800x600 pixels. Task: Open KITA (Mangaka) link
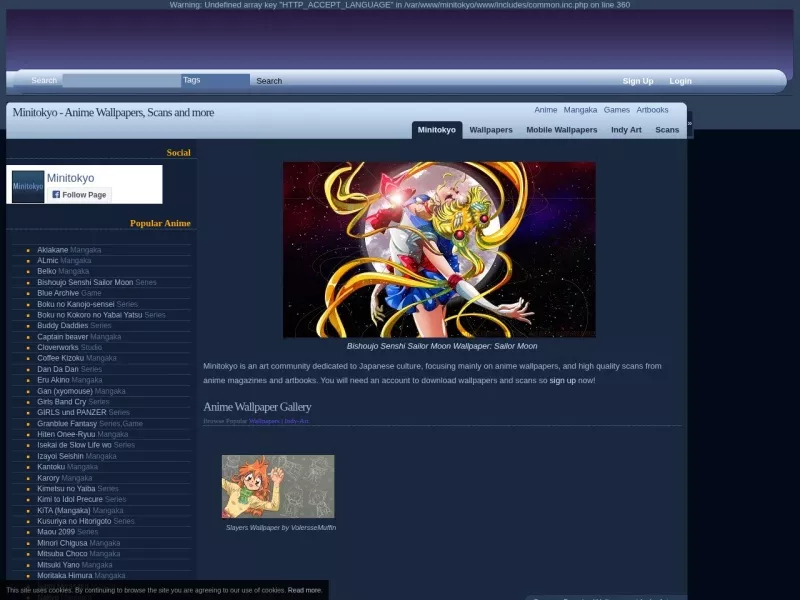pyautogui.click(x=64, y=510)
